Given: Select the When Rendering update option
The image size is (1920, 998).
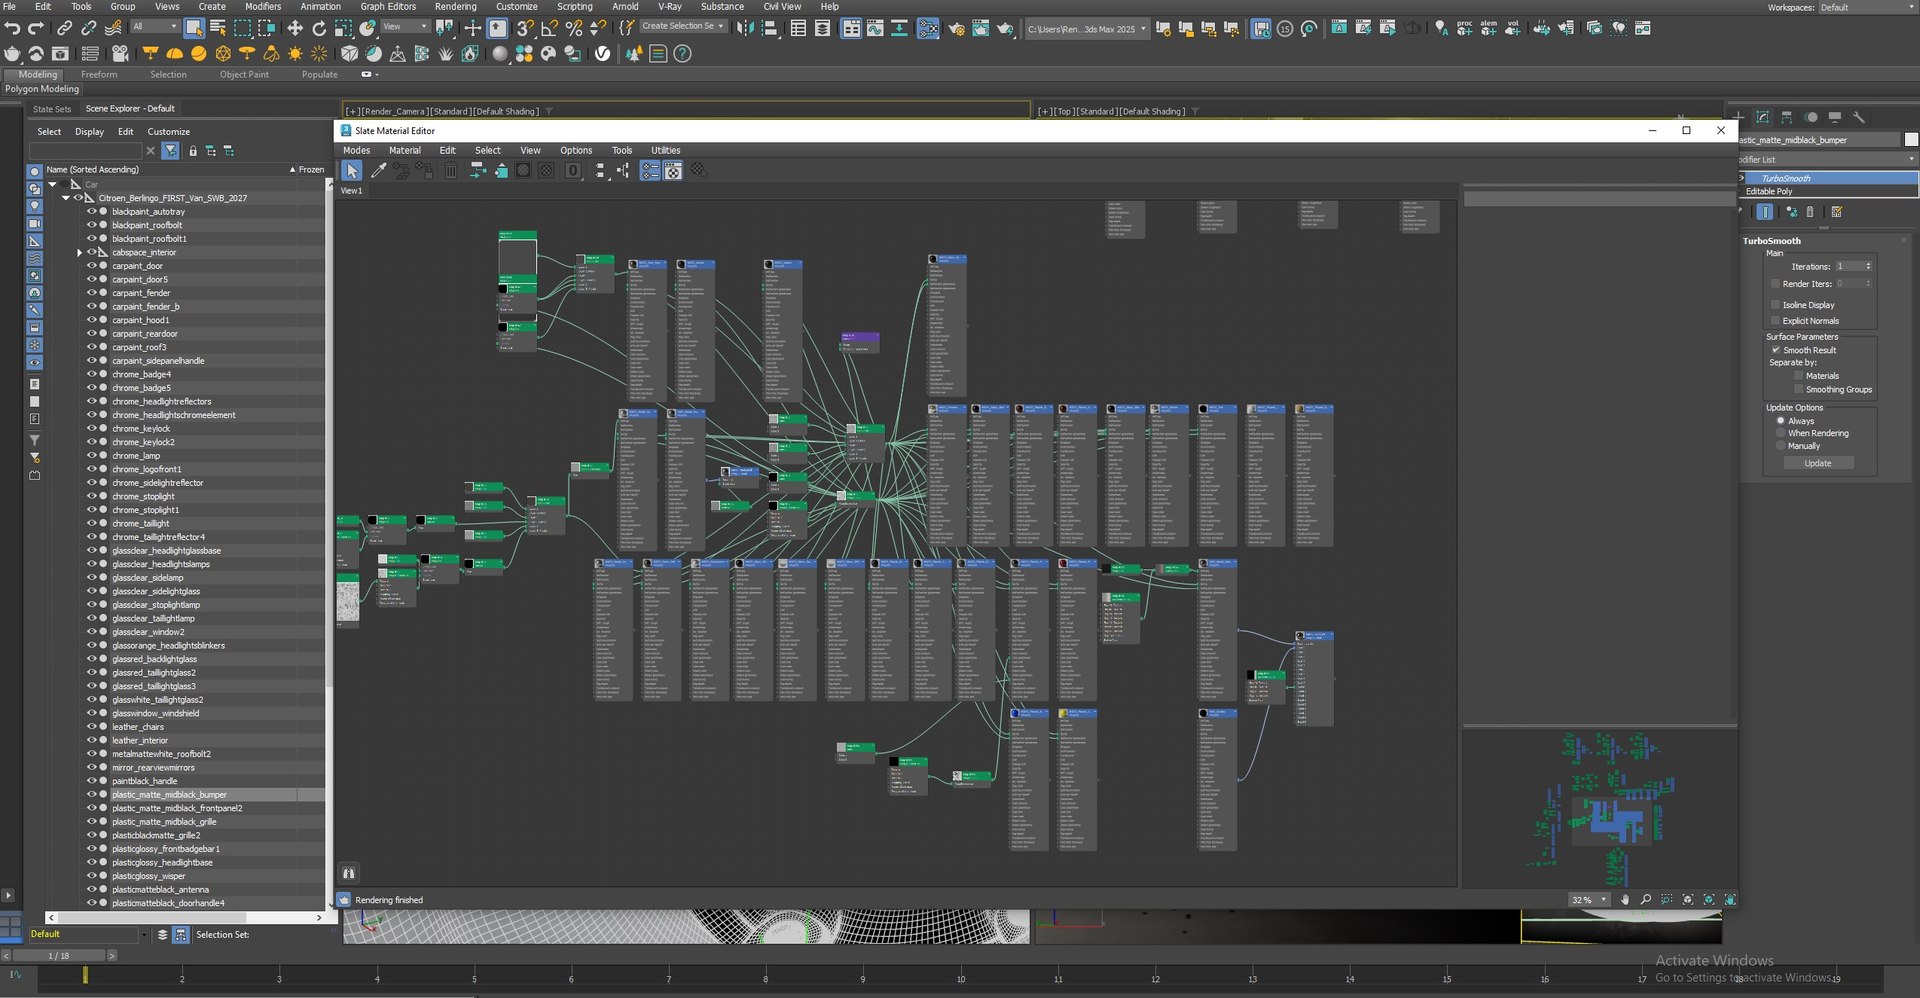Looking at the screenshot, I should point(1781,433).
